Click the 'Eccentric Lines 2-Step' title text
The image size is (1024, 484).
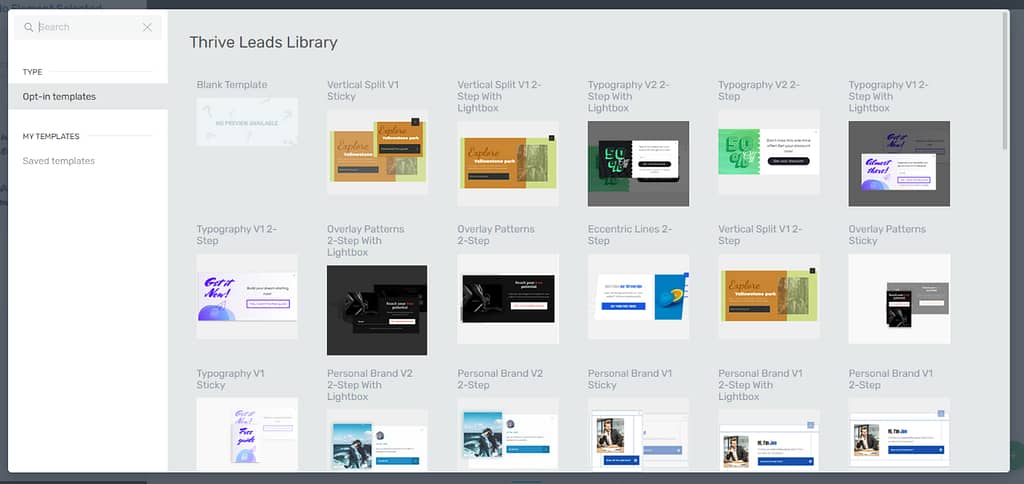pyautogui.click(x=630, y=235)
